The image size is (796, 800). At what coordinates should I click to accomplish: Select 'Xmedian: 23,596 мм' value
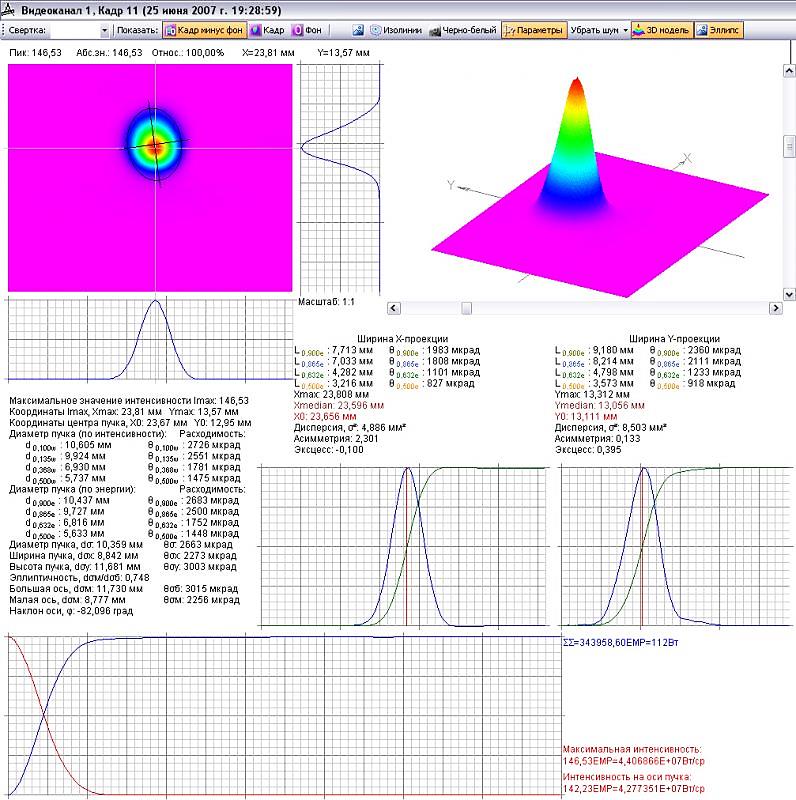(339, 405)
